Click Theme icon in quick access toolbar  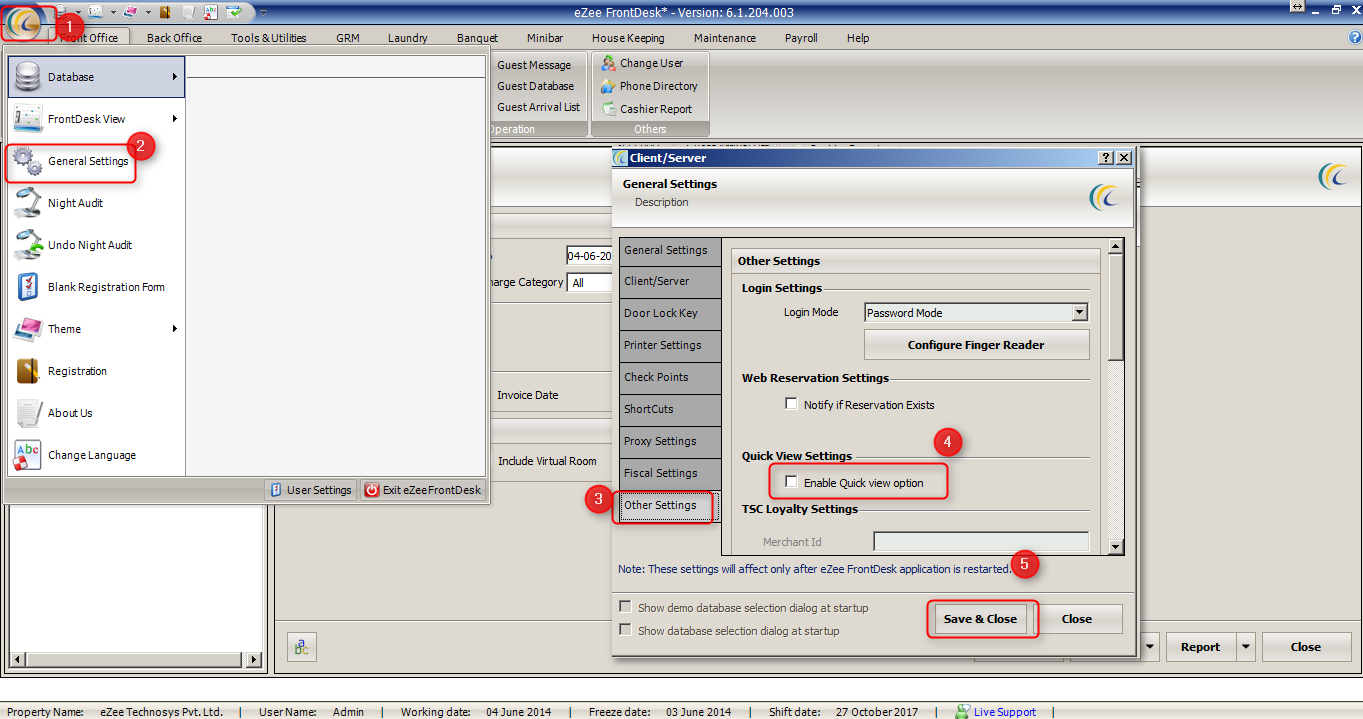click(x=130, y=12)
